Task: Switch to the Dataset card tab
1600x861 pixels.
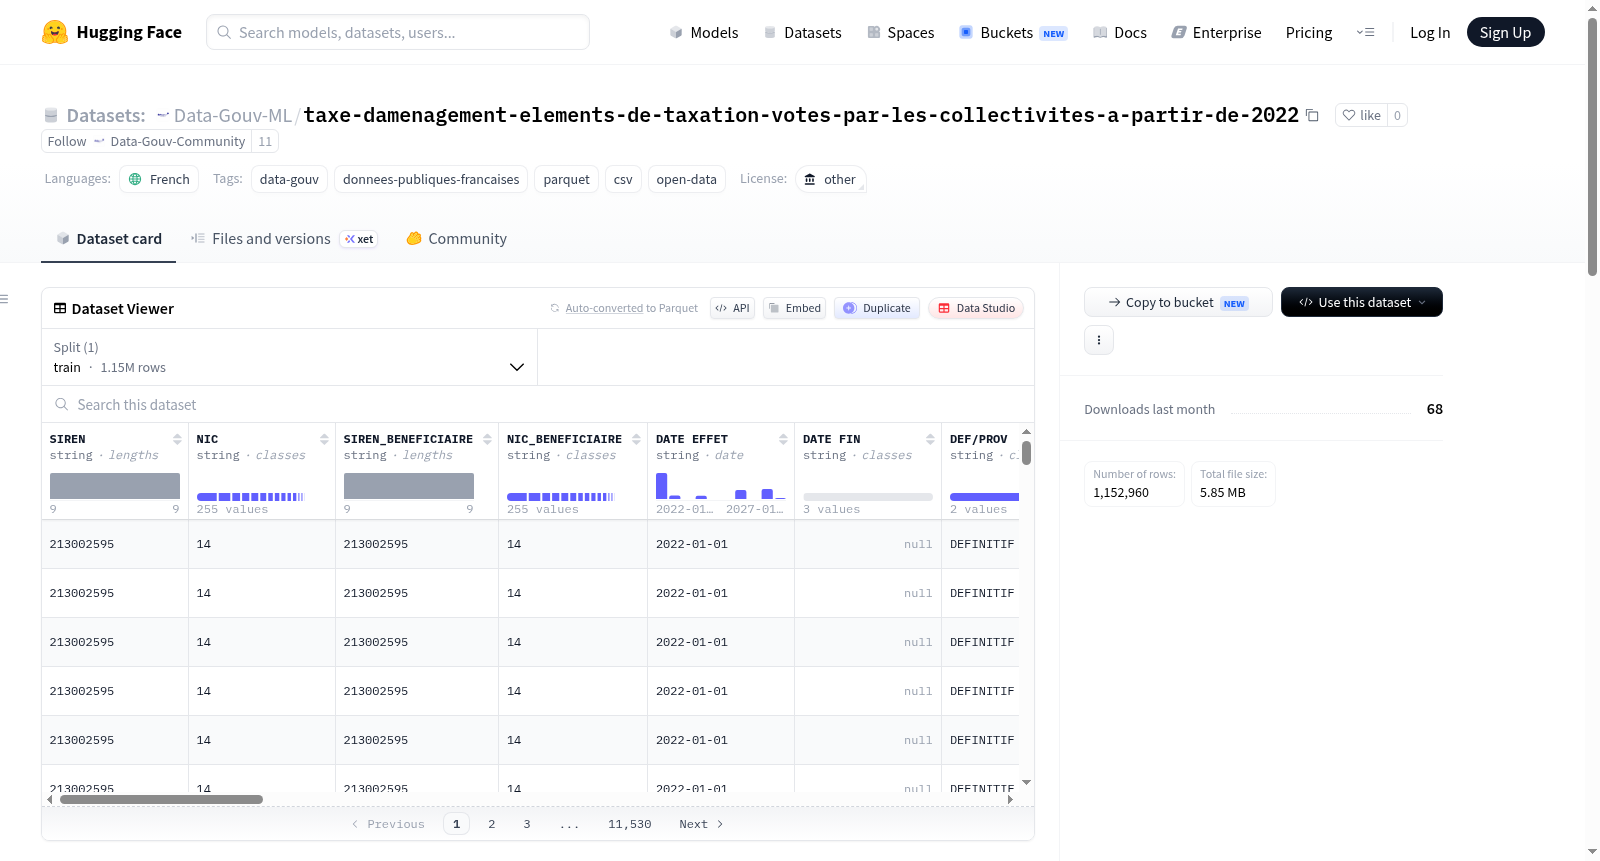Action: coord(108,239)
